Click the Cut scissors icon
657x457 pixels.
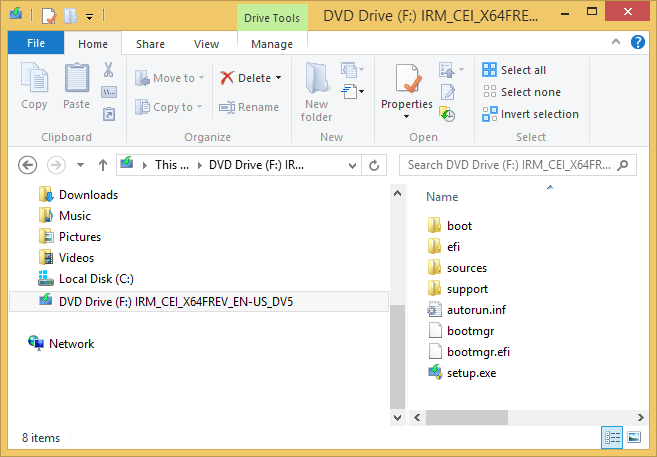pyautogui.click(x=109, y=70)
